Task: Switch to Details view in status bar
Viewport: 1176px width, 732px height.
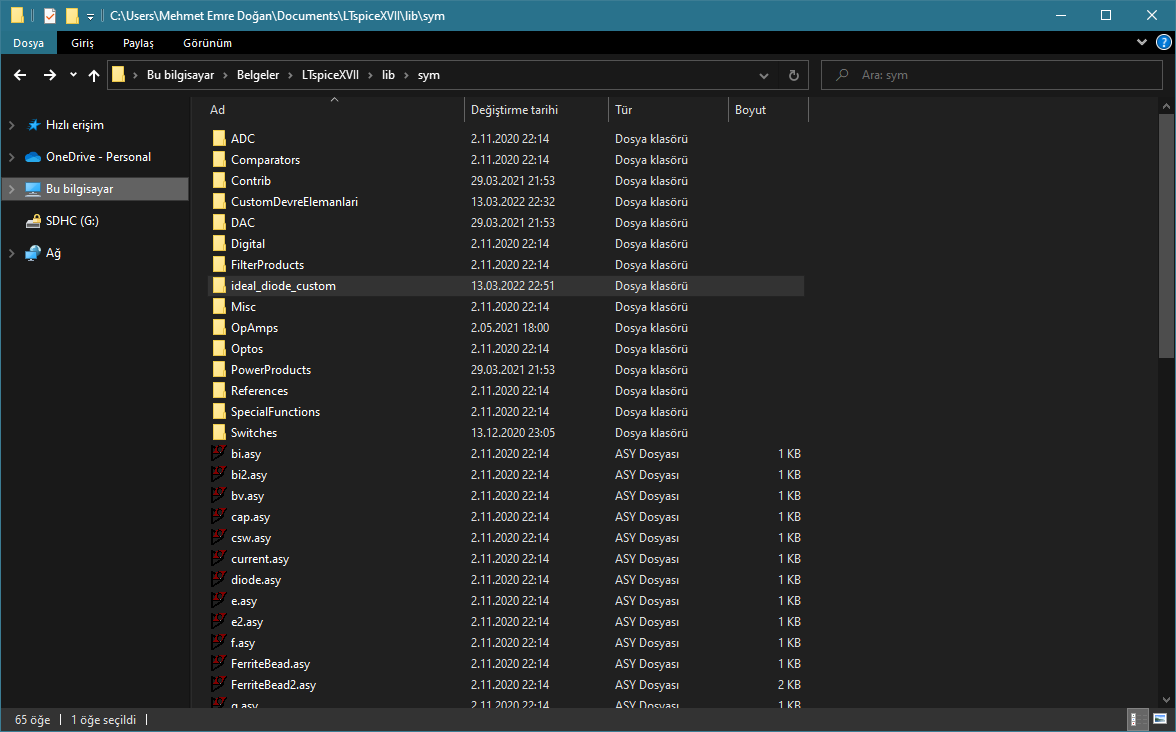Action: [x=1137, y=720]
